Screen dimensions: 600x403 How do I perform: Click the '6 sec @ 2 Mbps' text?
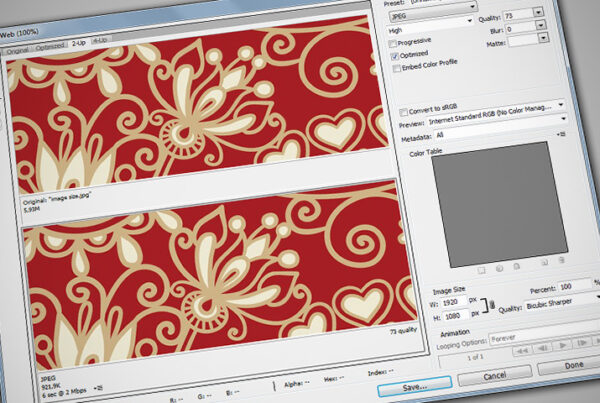[x=64, y=392]
